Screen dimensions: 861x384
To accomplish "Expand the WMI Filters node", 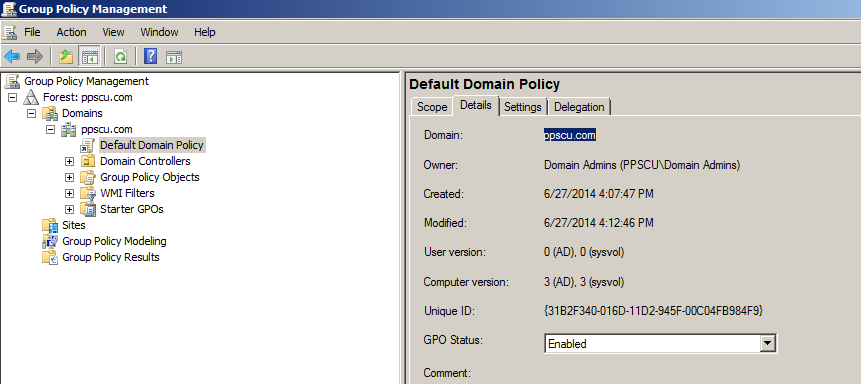I will click(x=69, y=193).
